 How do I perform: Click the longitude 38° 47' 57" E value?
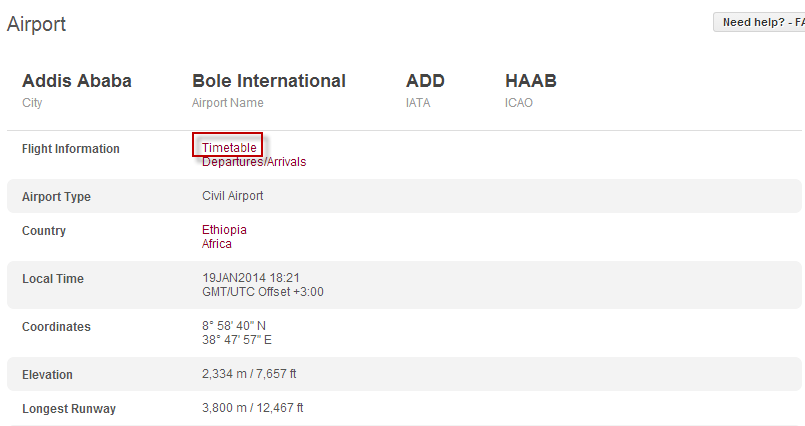[237, 340]
